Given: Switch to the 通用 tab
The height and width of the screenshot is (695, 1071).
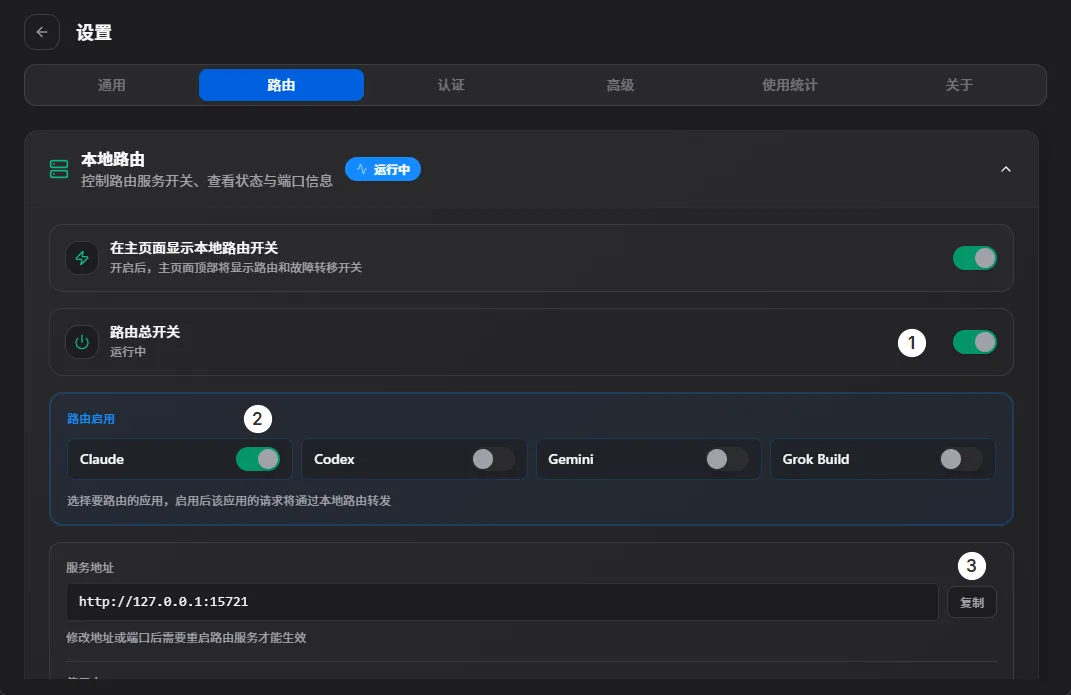Looking at the screenshot, I should point(111,85).
